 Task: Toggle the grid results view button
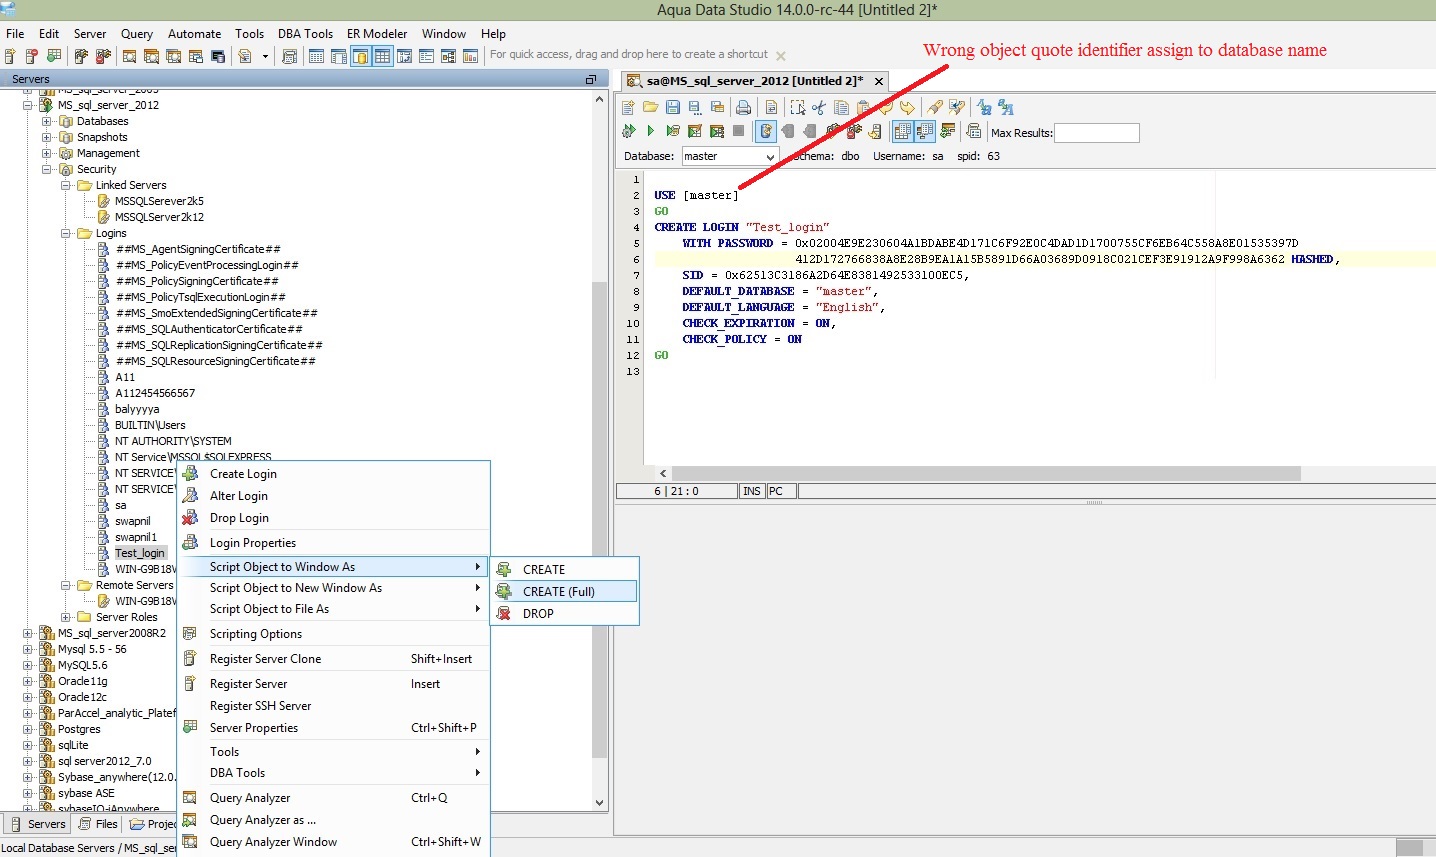click(902, 131)
